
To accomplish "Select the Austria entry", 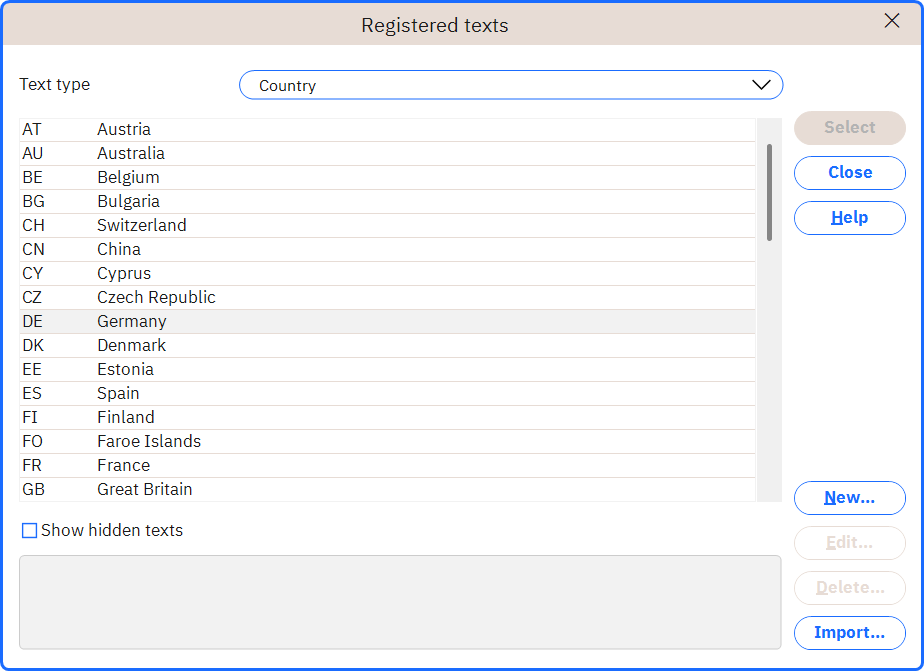I will [388, 130].
